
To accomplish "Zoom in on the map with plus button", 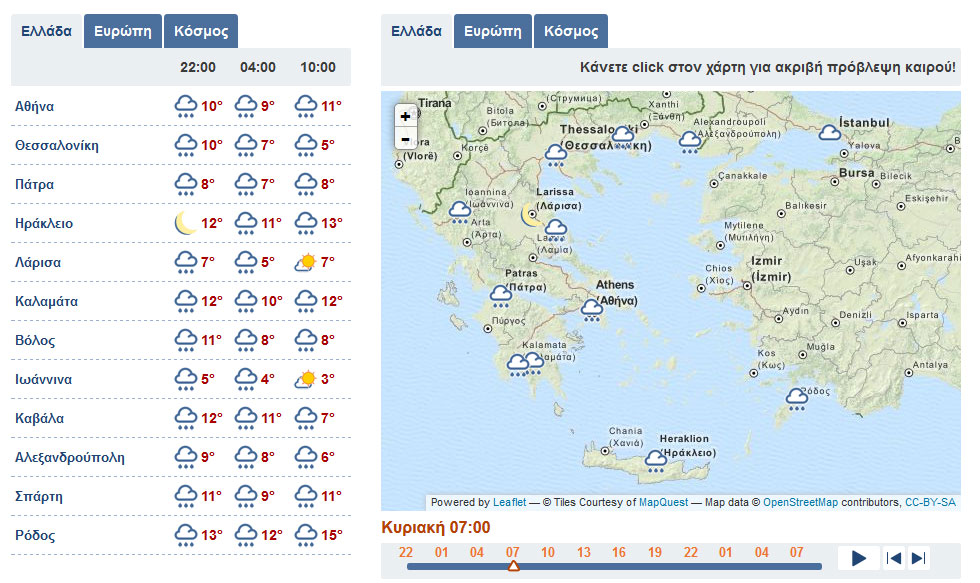I will (x=405, y=117).
